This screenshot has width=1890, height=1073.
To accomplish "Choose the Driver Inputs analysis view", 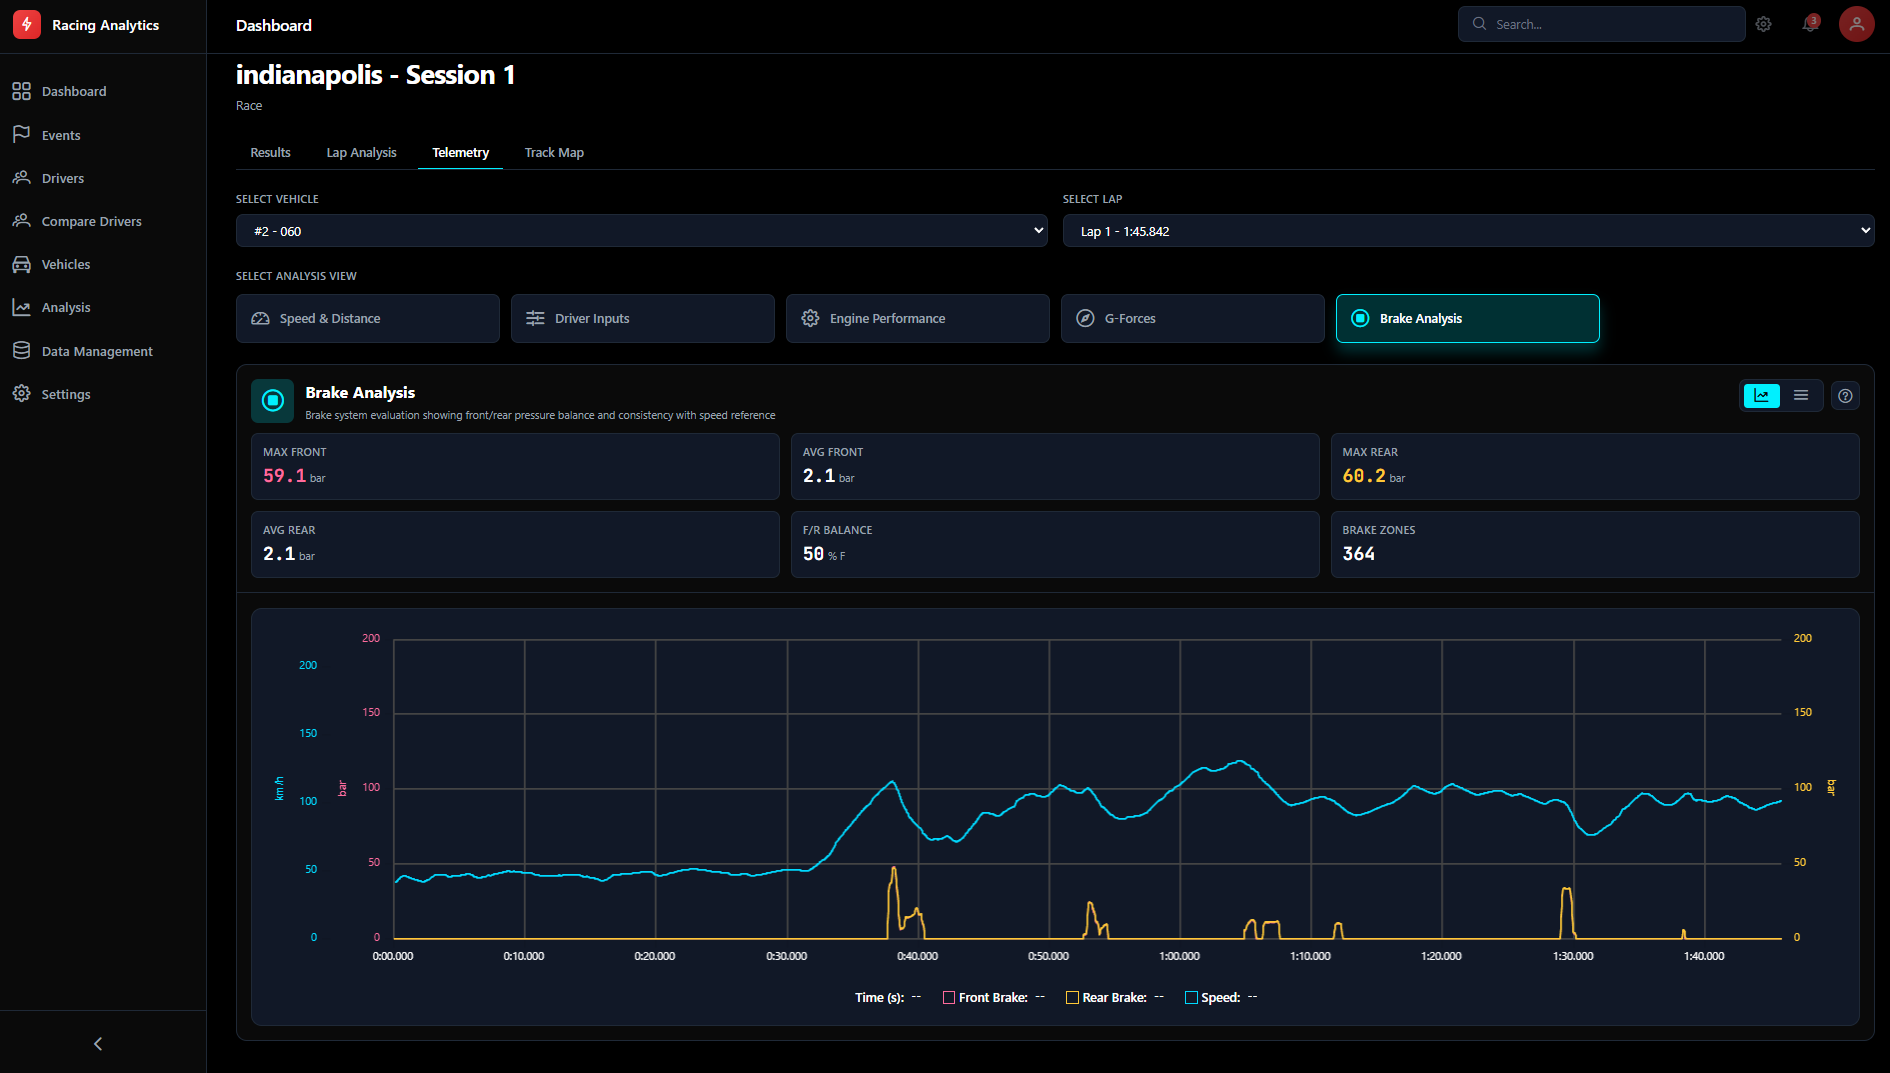I will 643,318.
